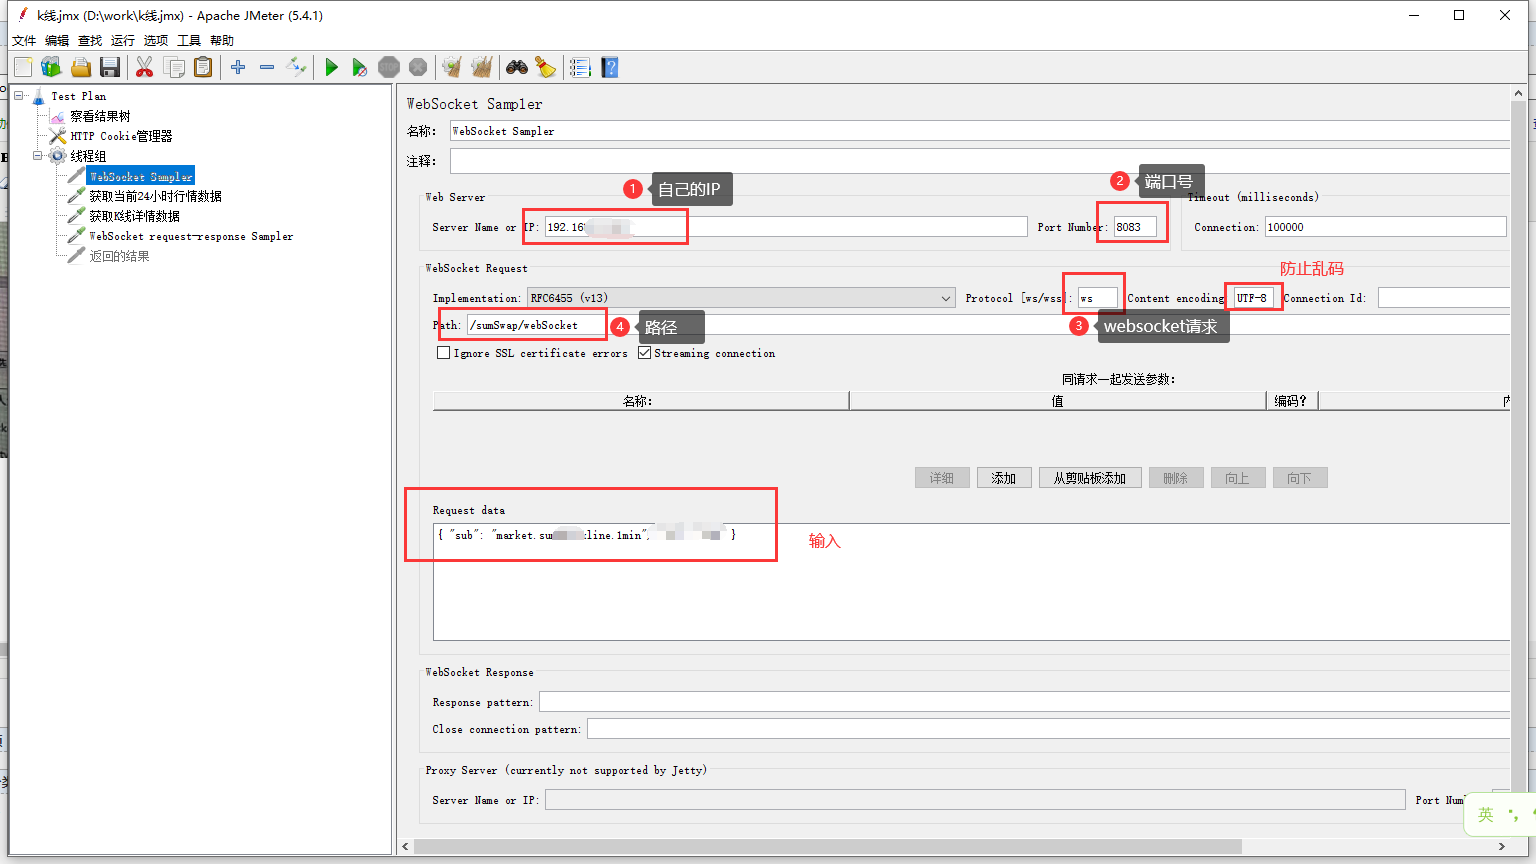Click the 注释 comment field
This screenshot has height=864, width=1536.
(980, 161)
